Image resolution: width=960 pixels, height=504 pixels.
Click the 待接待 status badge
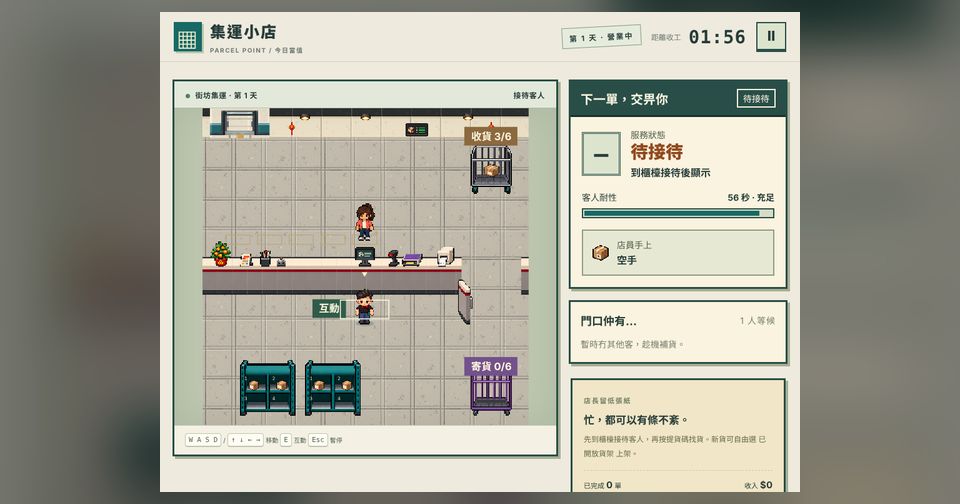(x=756, y=99)
